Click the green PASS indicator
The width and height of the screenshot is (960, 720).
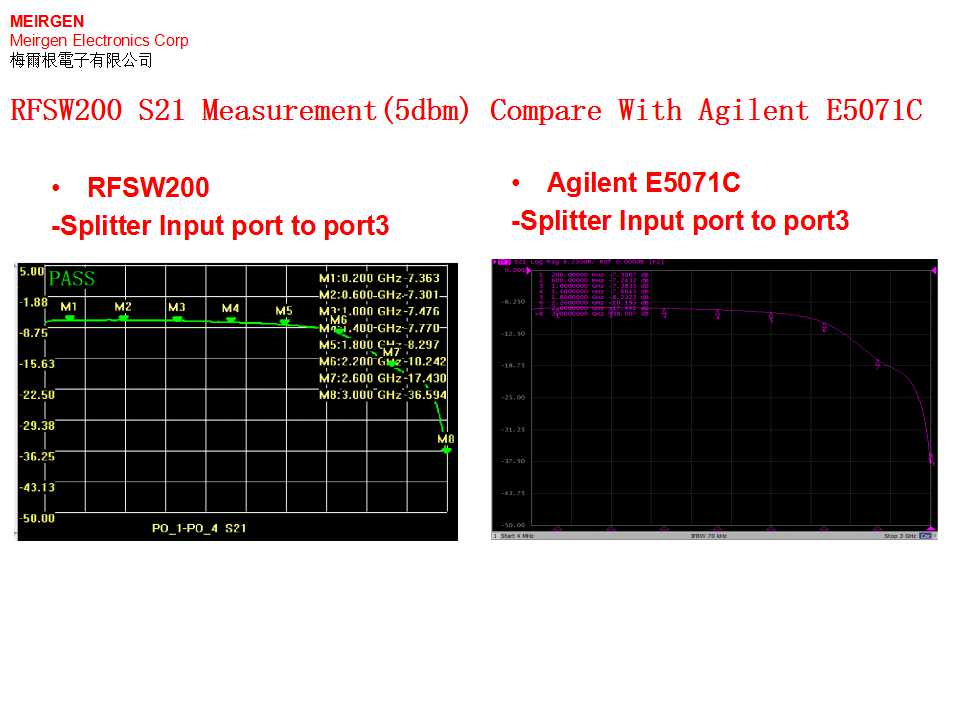pyautogui.click(x=71, y=278)
